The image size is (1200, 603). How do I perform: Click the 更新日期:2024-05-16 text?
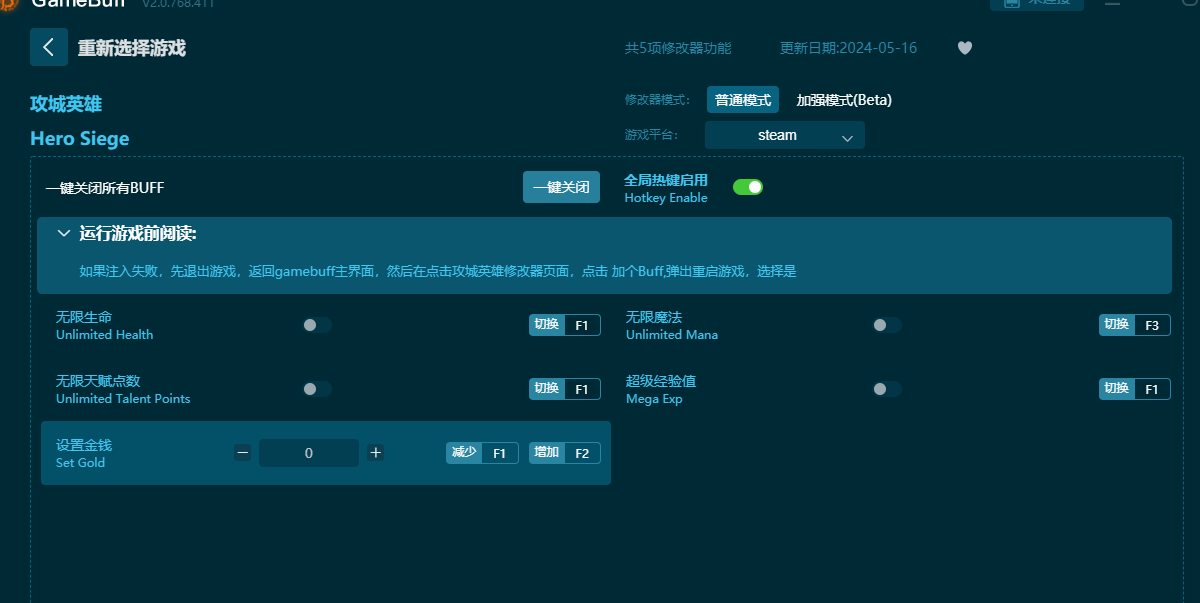pos(848,48)
